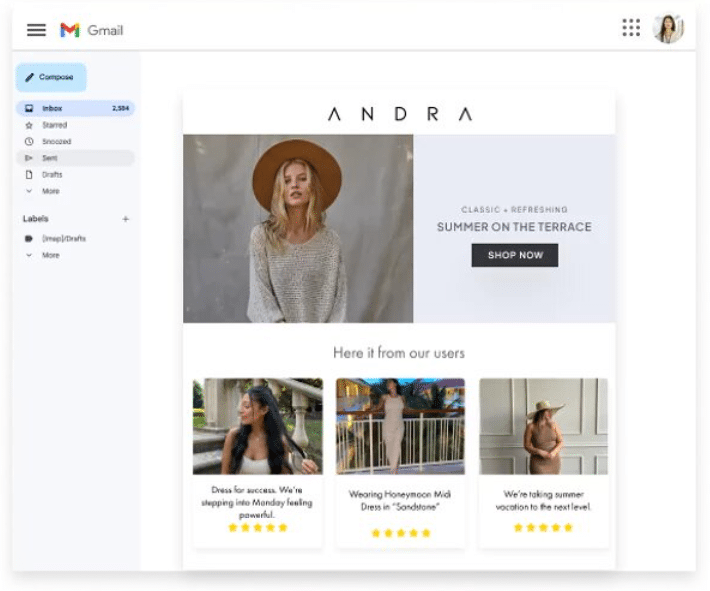Viewport: 710px width, 591px height.
Task: Open the hamburger main menu
Action: pos(36,30)
